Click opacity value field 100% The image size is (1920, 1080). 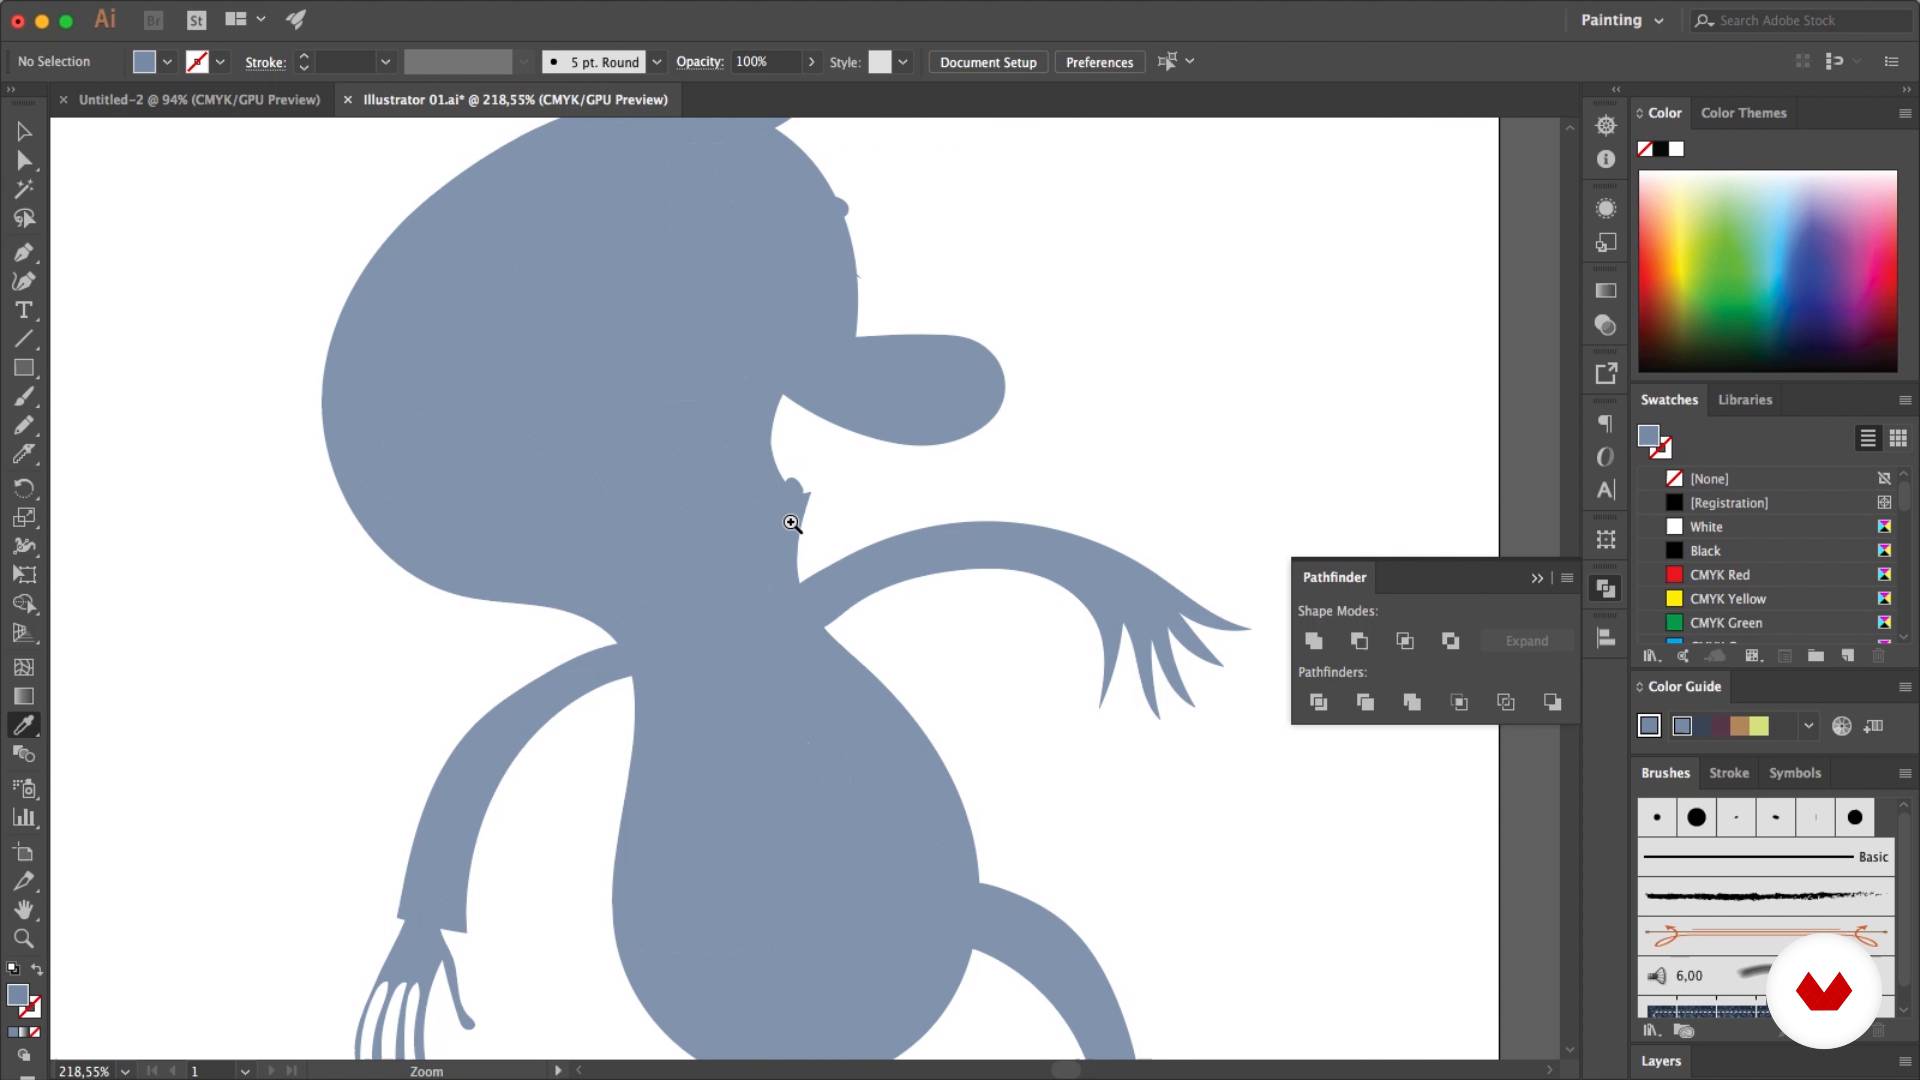click(x=766, y=62)
